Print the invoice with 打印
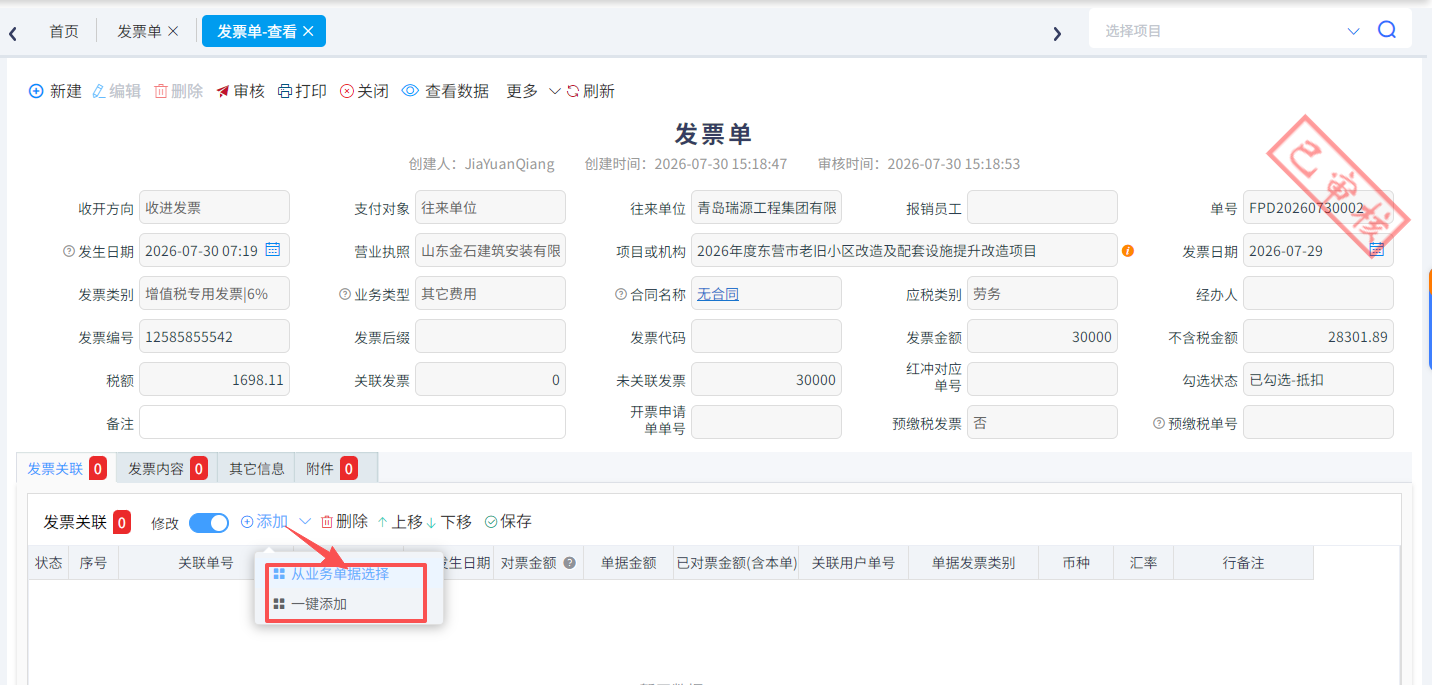 (302, 91)
